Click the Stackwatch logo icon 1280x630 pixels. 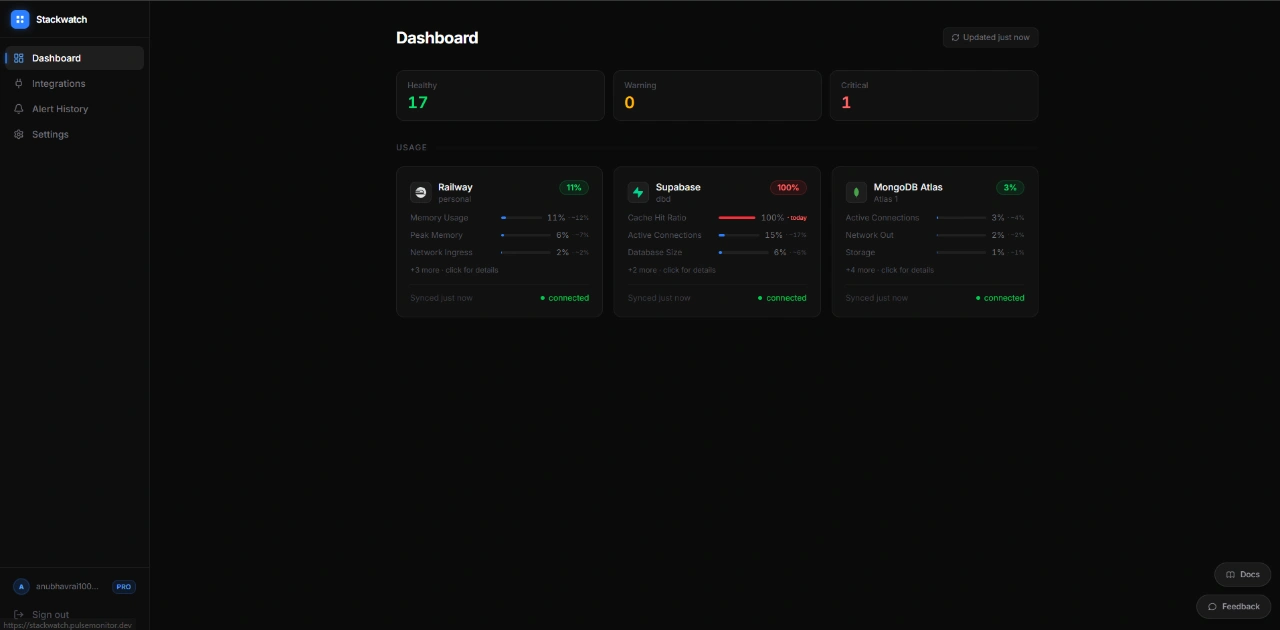pos(20,19)
